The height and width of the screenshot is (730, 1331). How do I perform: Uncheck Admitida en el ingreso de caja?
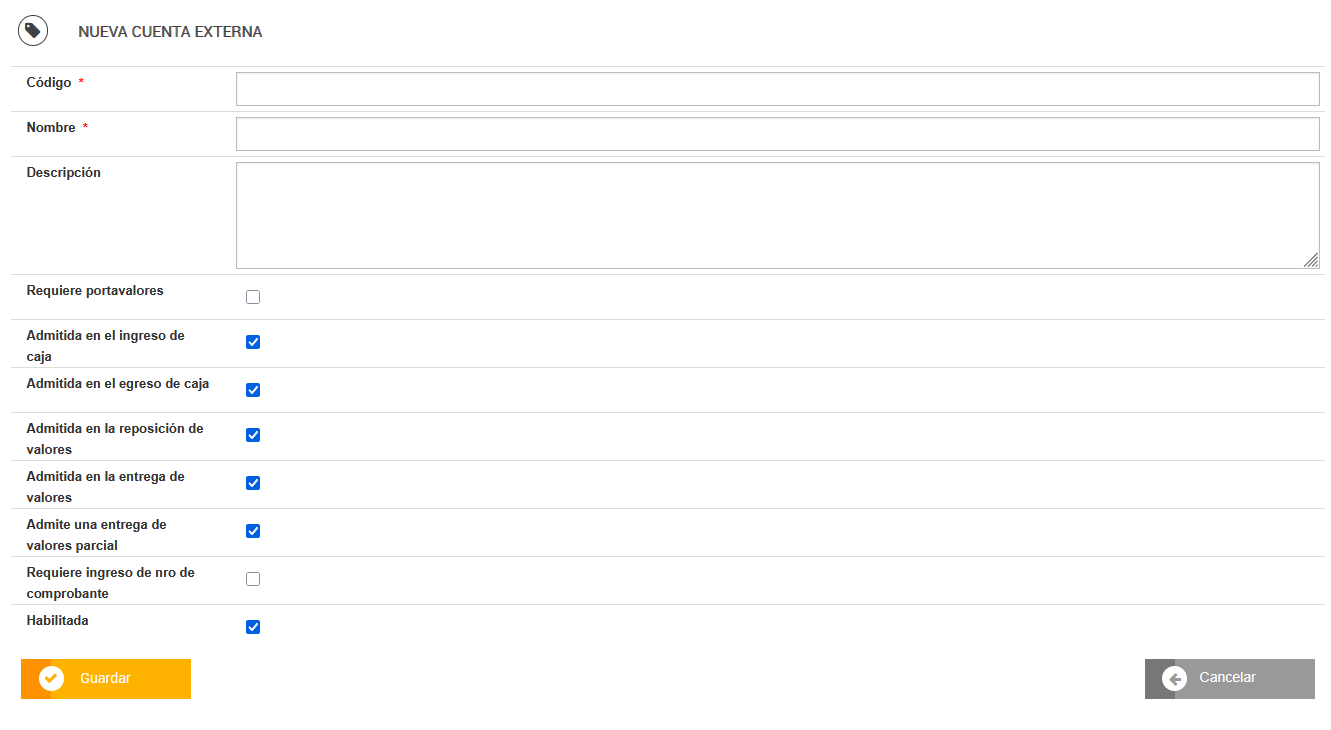click(x=253, y=342)
